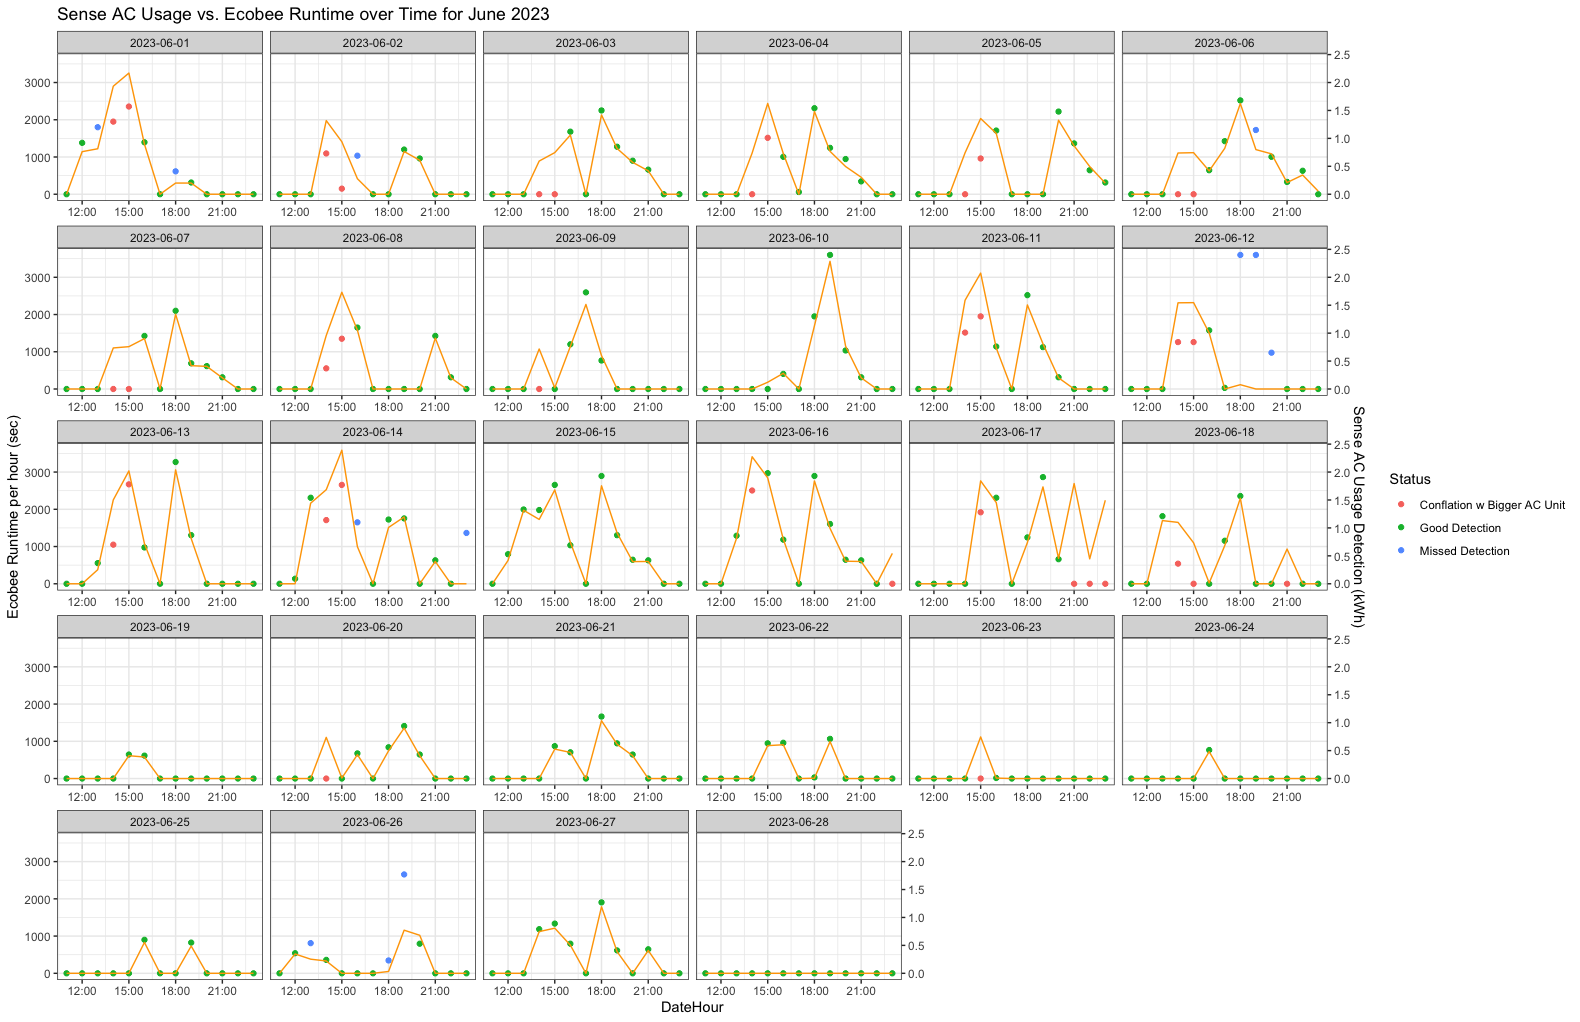Select the 2023-06-17 facet header
Screen dimensions: 1580x1022
point(1011,432)
